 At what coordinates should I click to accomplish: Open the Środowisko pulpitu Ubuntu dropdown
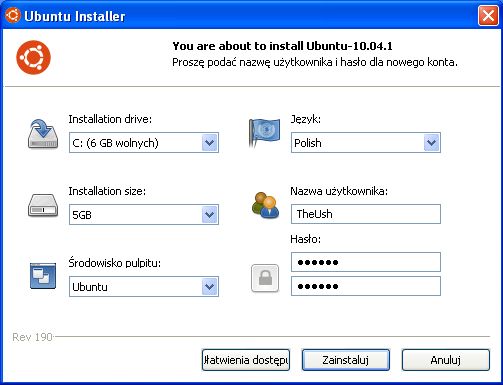144,287
